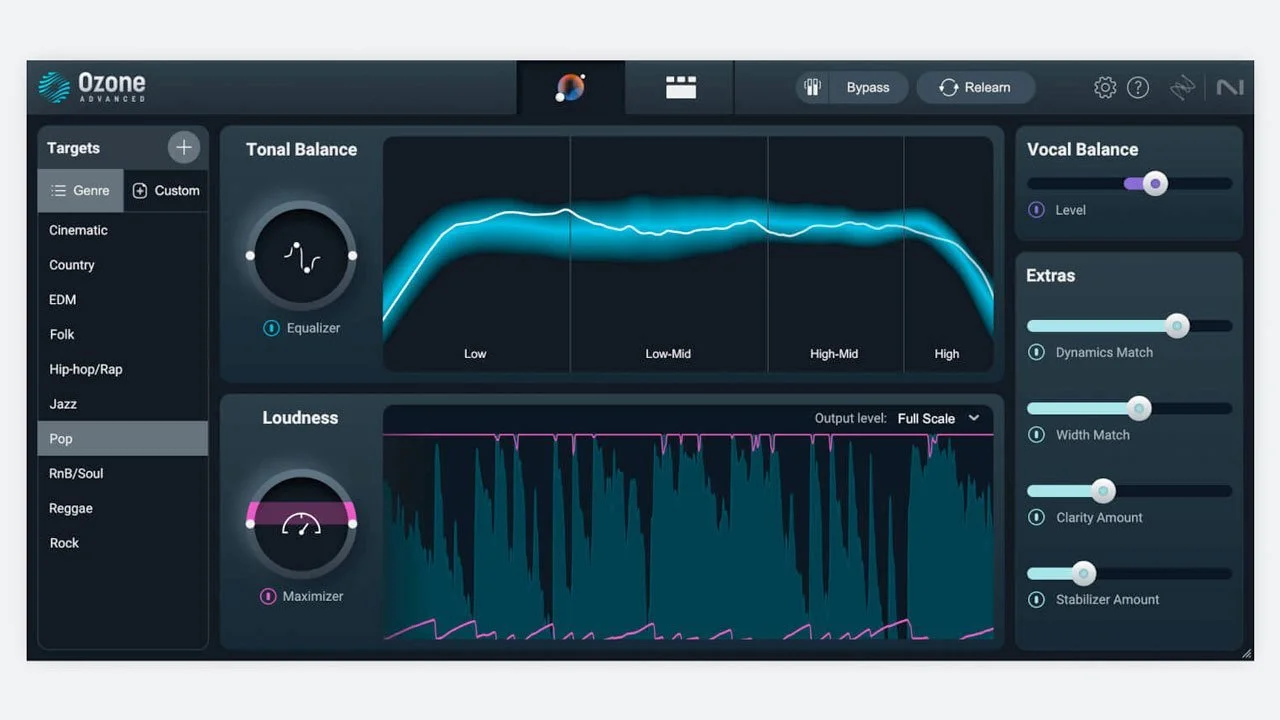Adjust the Clarity Amount slider handle

[x=1103, y=490]
